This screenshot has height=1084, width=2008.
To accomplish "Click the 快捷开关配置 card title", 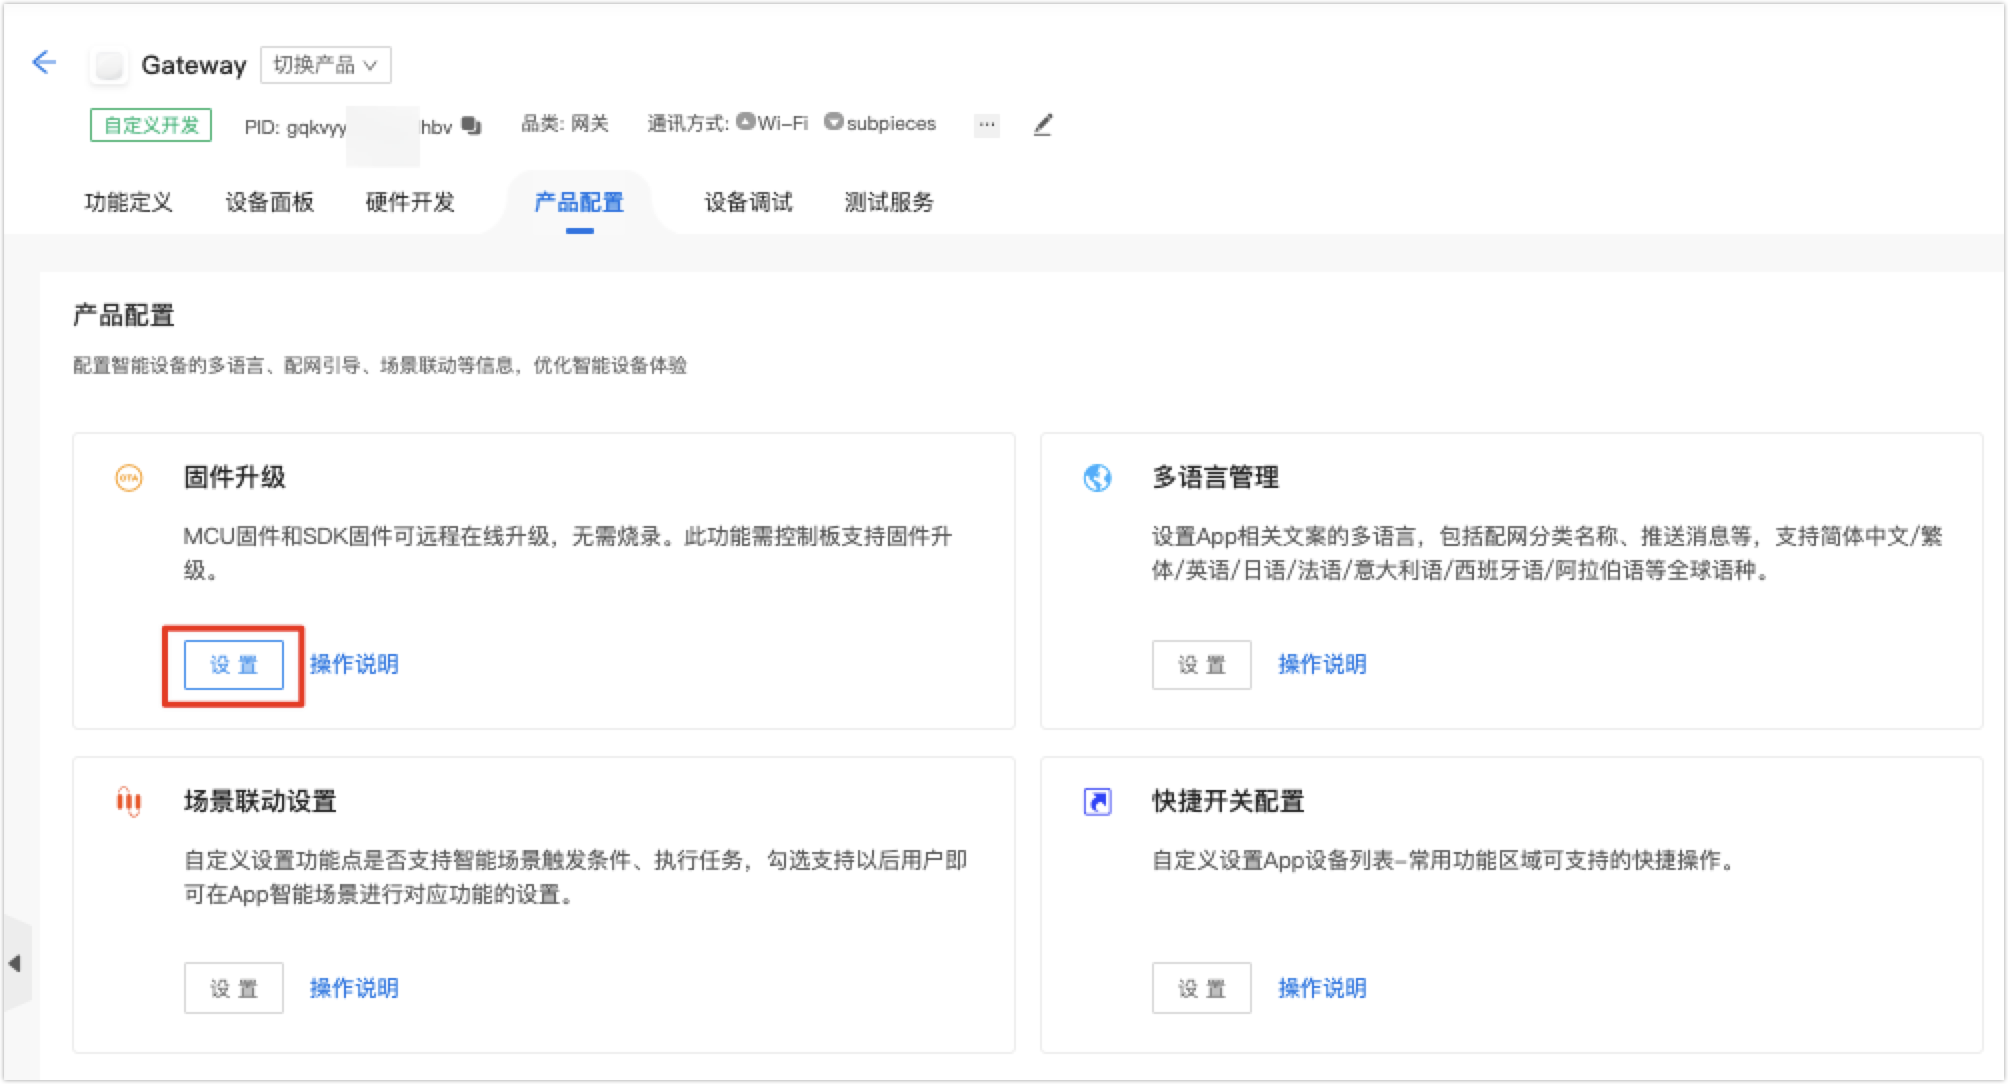I will click(x=1228, y=801).
